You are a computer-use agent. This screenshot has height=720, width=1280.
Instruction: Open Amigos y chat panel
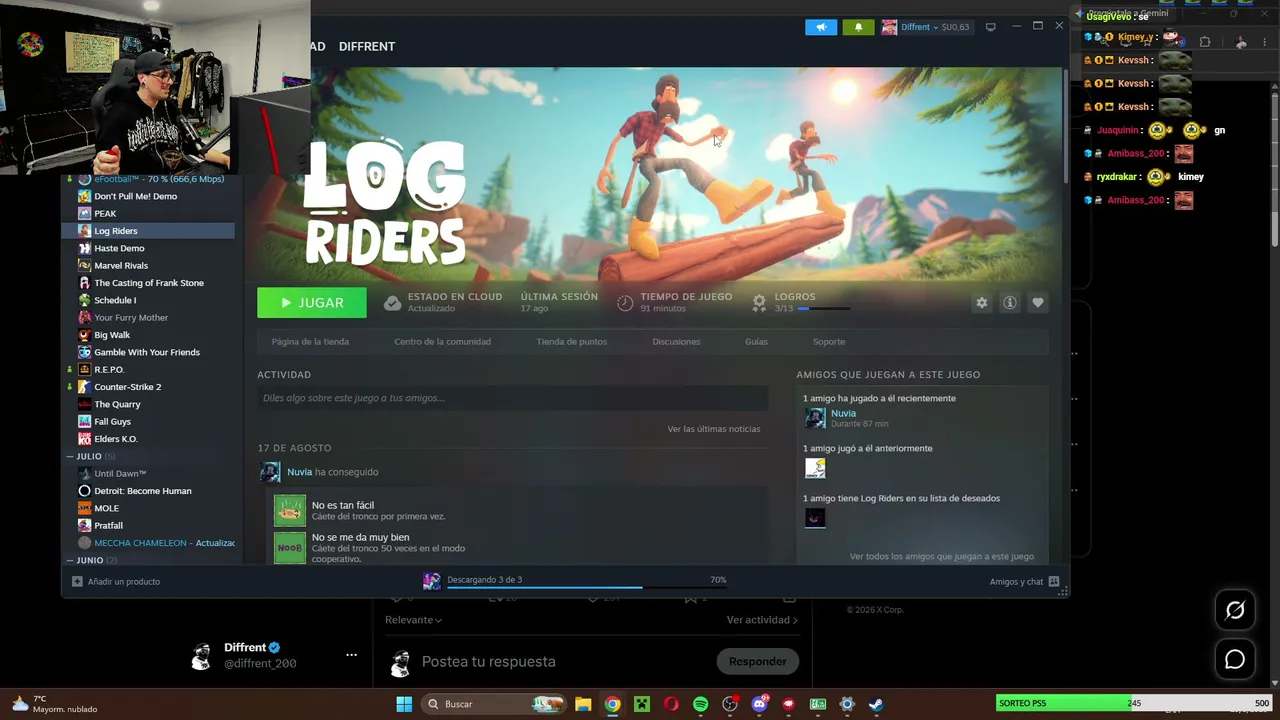[x=1024, y=582]
